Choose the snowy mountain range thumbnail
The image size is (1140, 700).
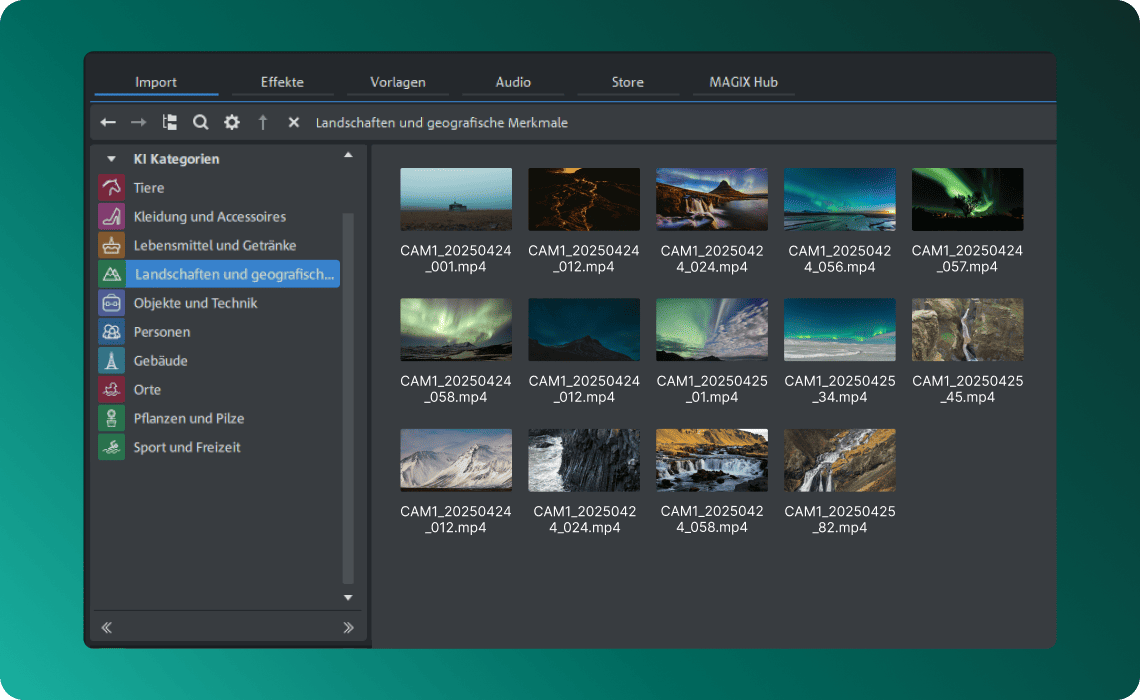point(456,460)
